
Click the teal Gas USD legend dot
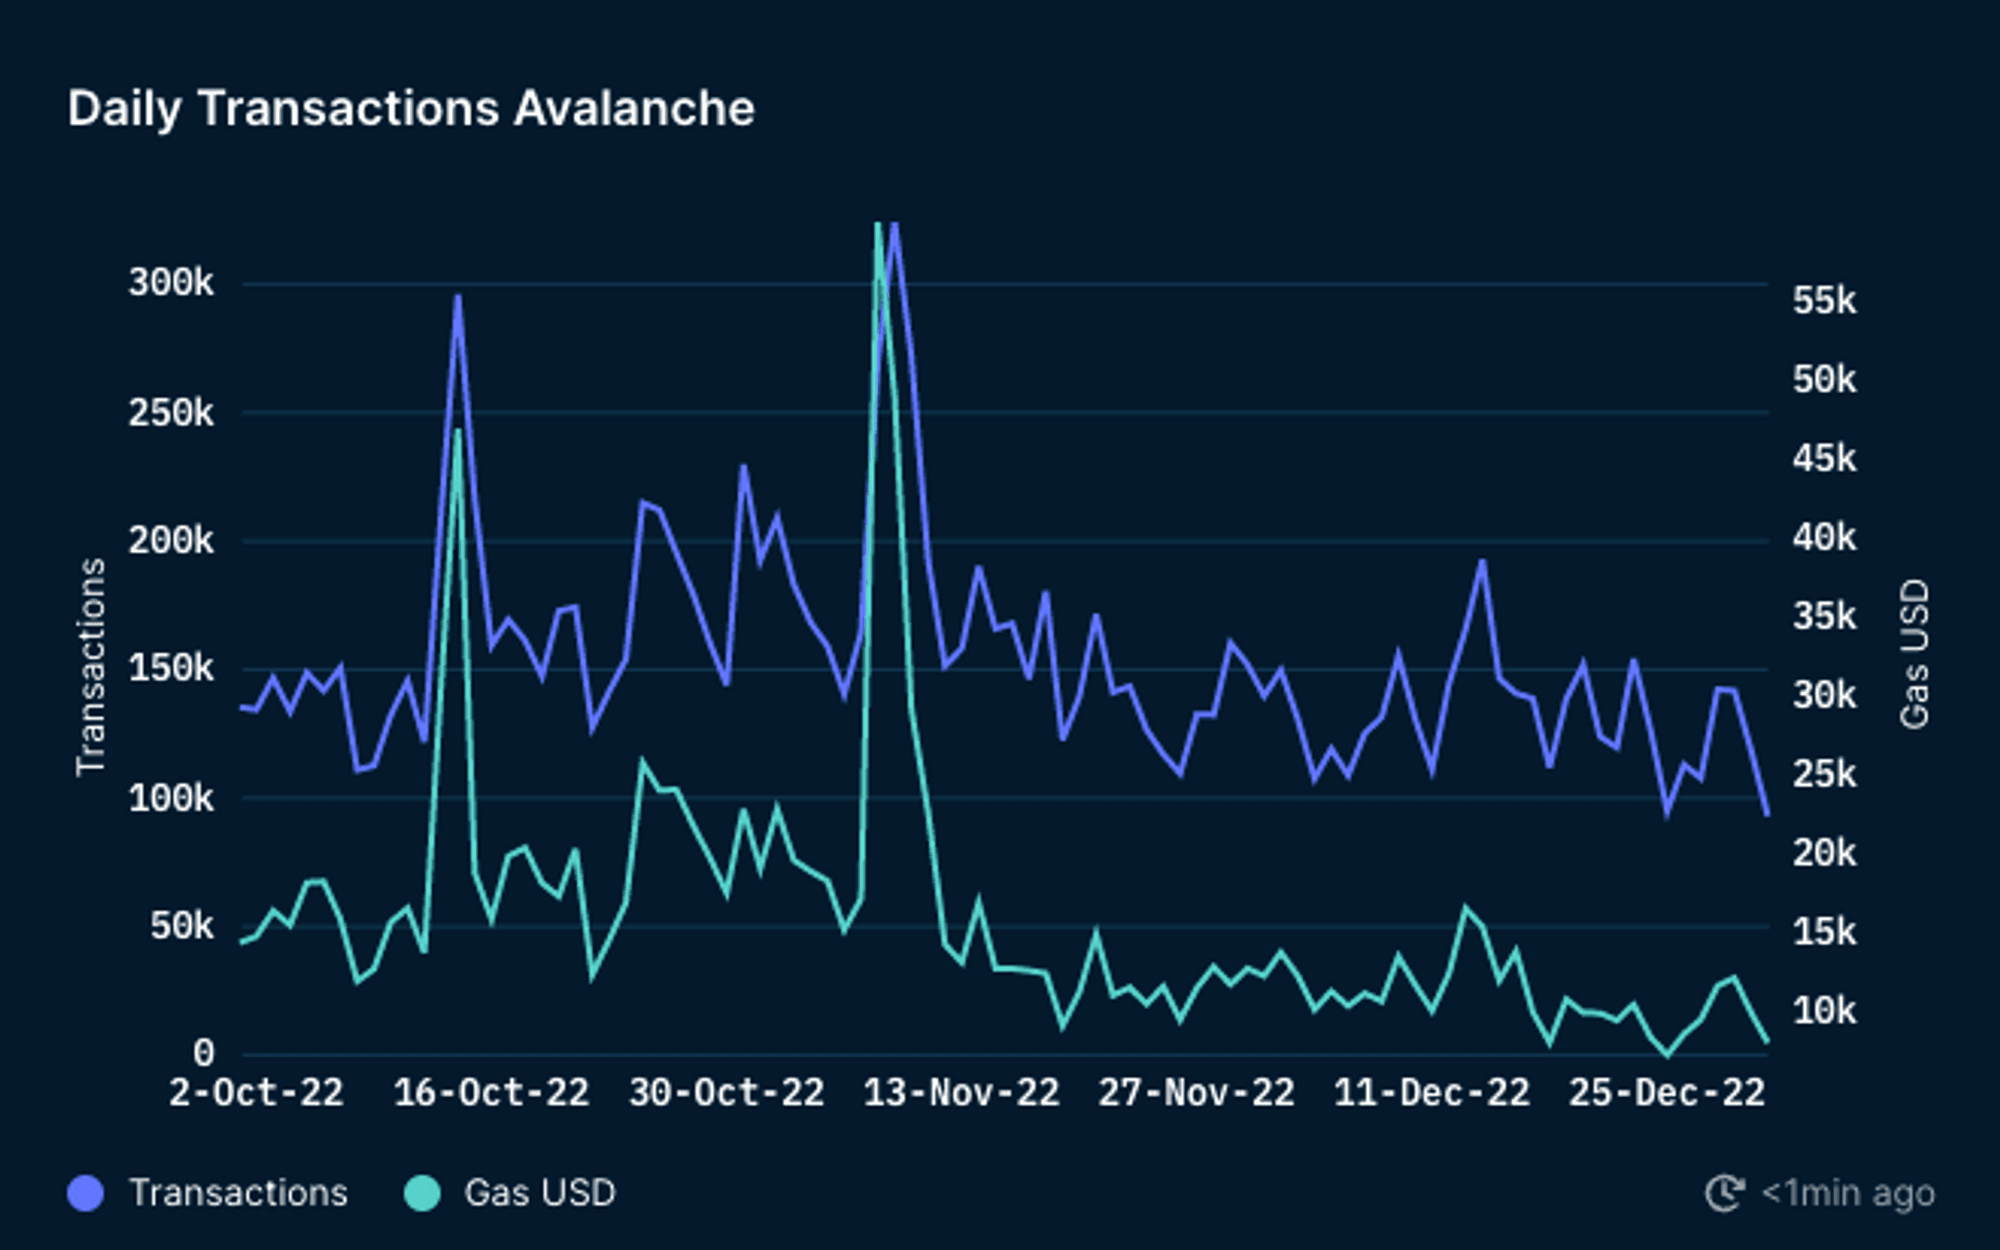point(422,1193)
